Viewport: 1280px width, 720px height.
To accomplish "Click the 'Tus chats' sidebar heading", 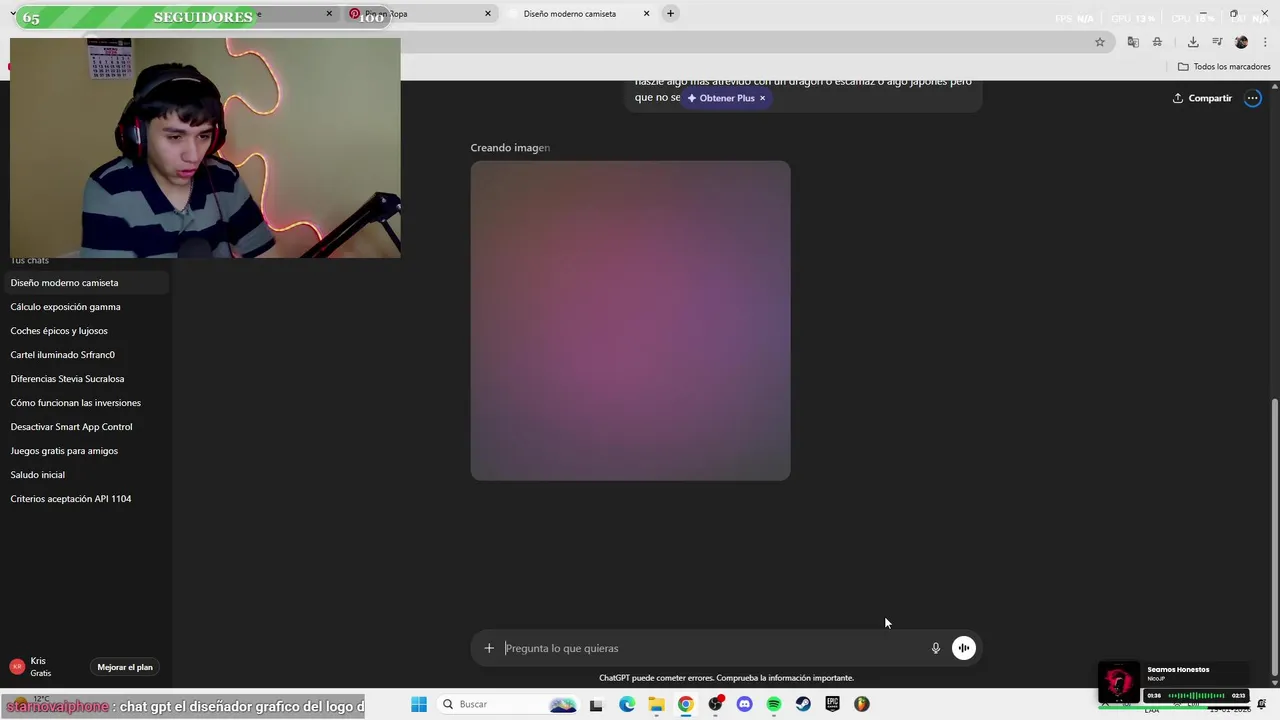I will coord(30,261).
